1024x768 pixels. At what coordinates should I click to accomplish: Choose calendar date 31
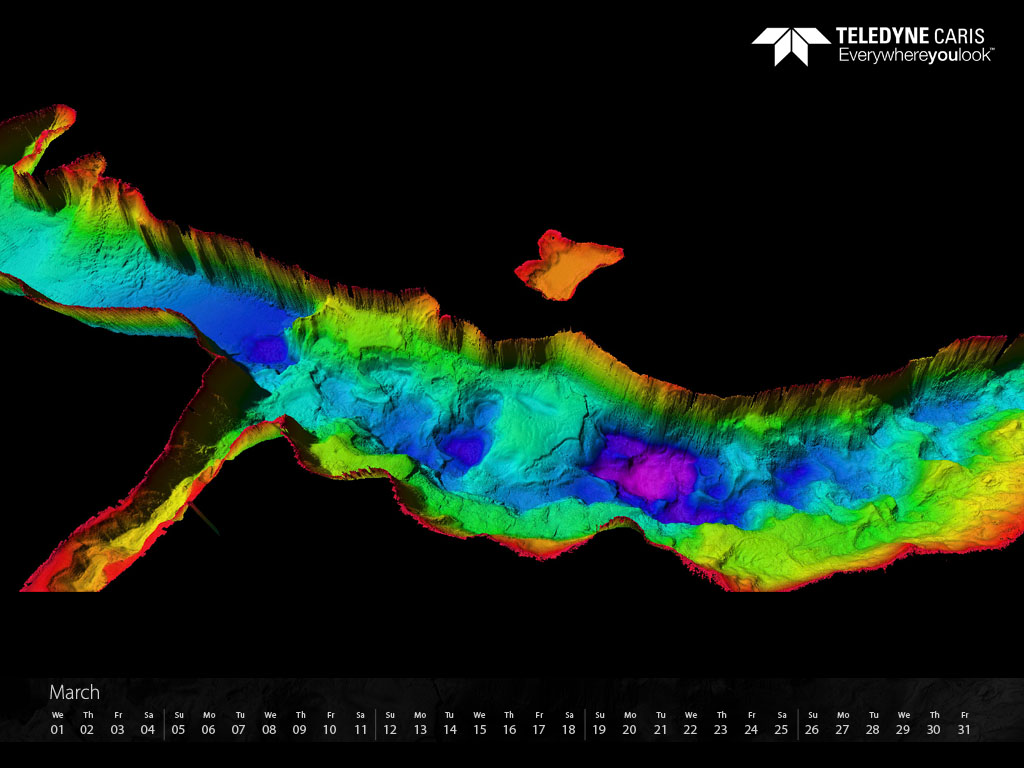[x=964, y=729]
